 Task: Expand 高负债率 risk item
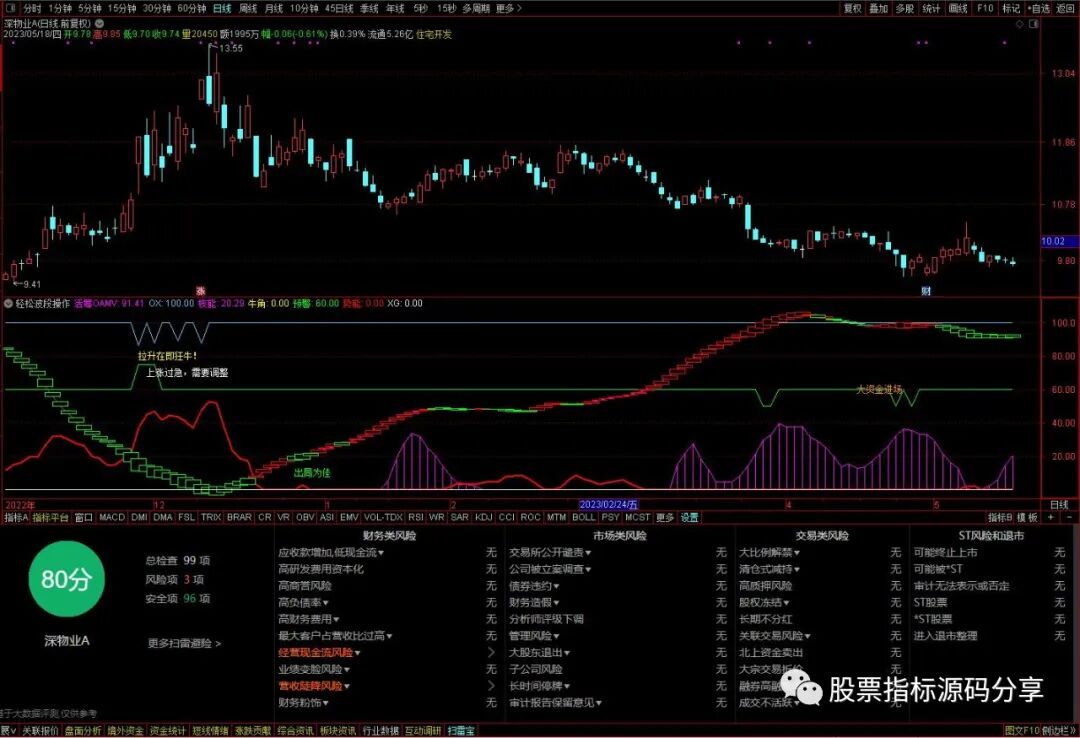point(303,602)
